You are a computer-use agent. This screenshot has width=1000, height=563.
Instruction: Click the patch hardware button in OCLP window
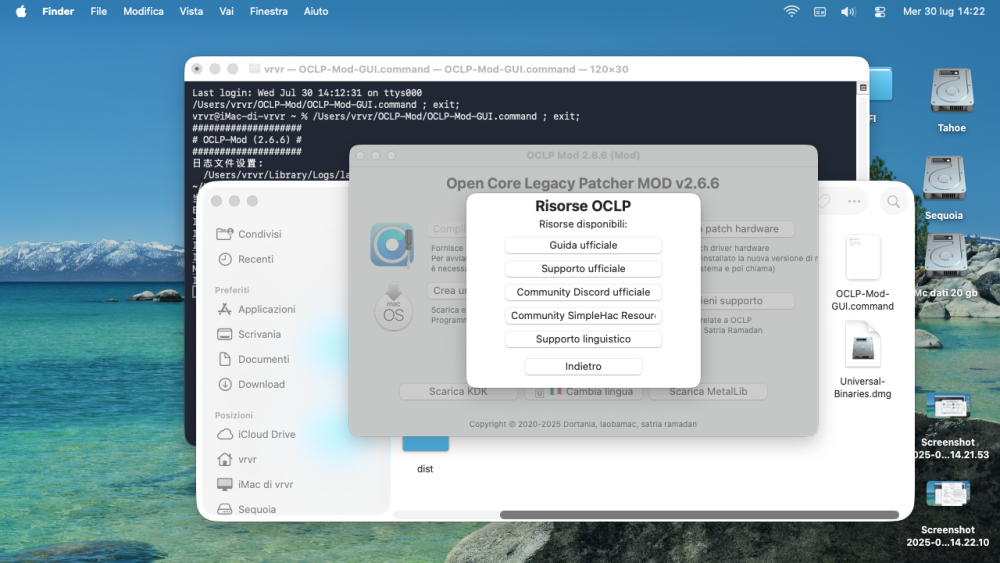coord(747,229)
